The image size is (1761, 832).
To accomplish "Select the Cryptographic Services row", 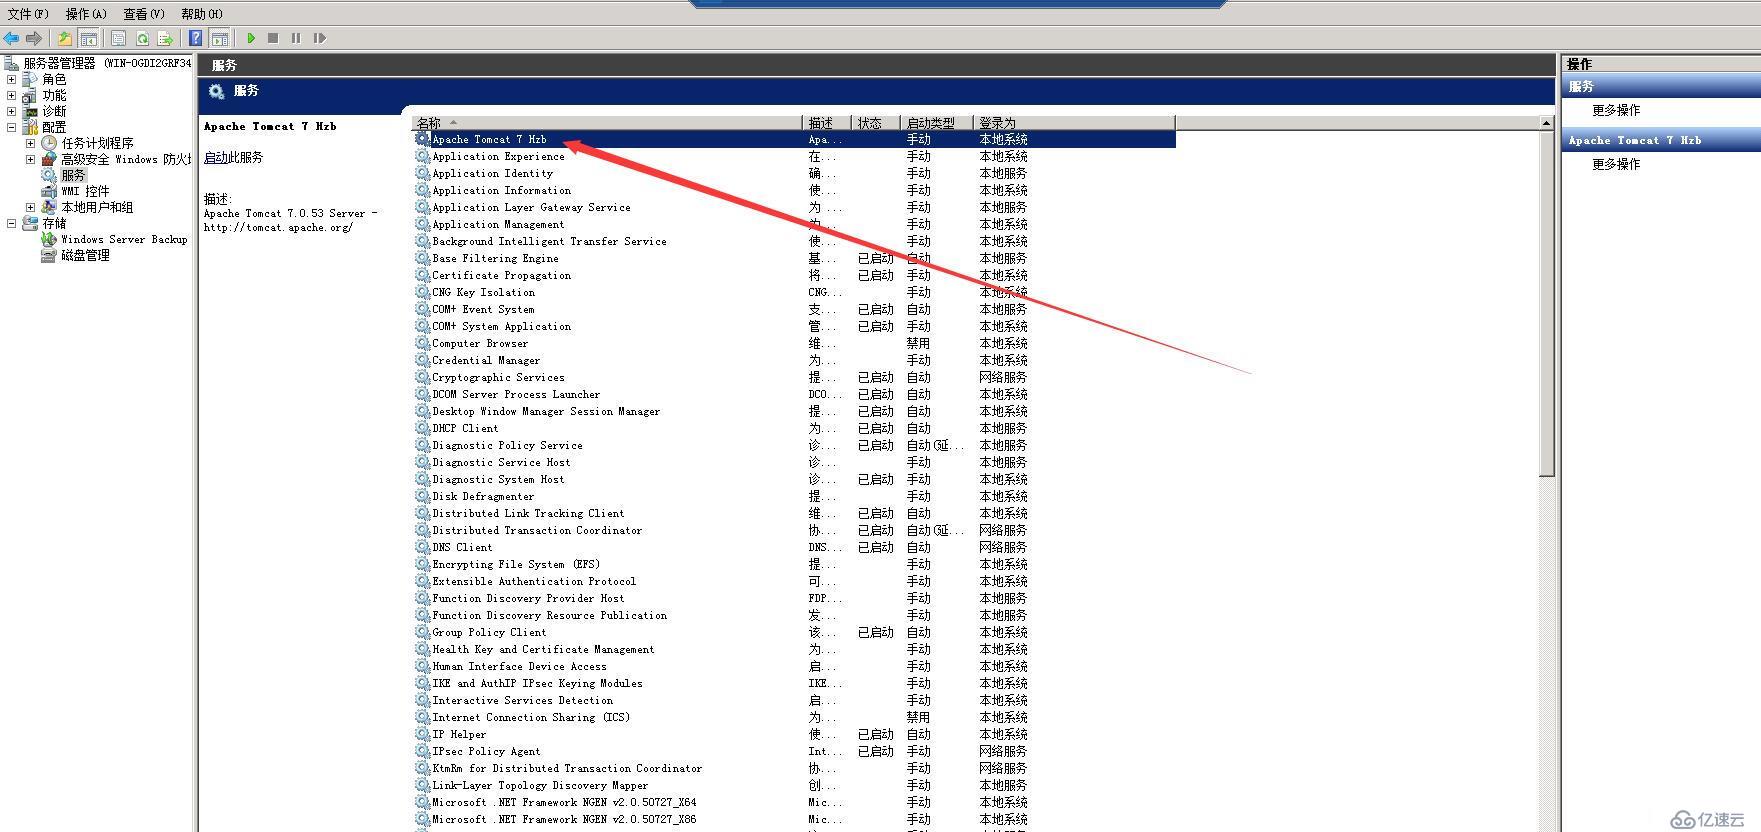I will [x=795, y=377].
